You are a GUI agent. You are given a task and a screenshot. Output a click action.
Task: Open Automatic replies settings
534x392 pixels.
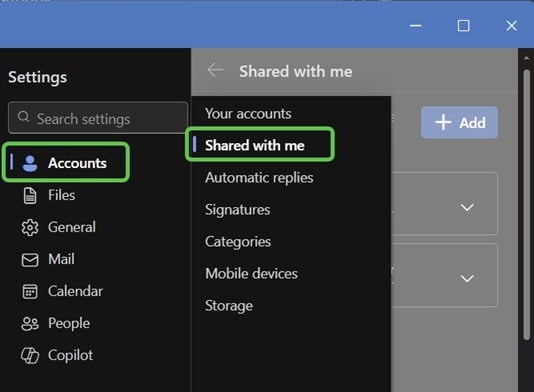259,178
